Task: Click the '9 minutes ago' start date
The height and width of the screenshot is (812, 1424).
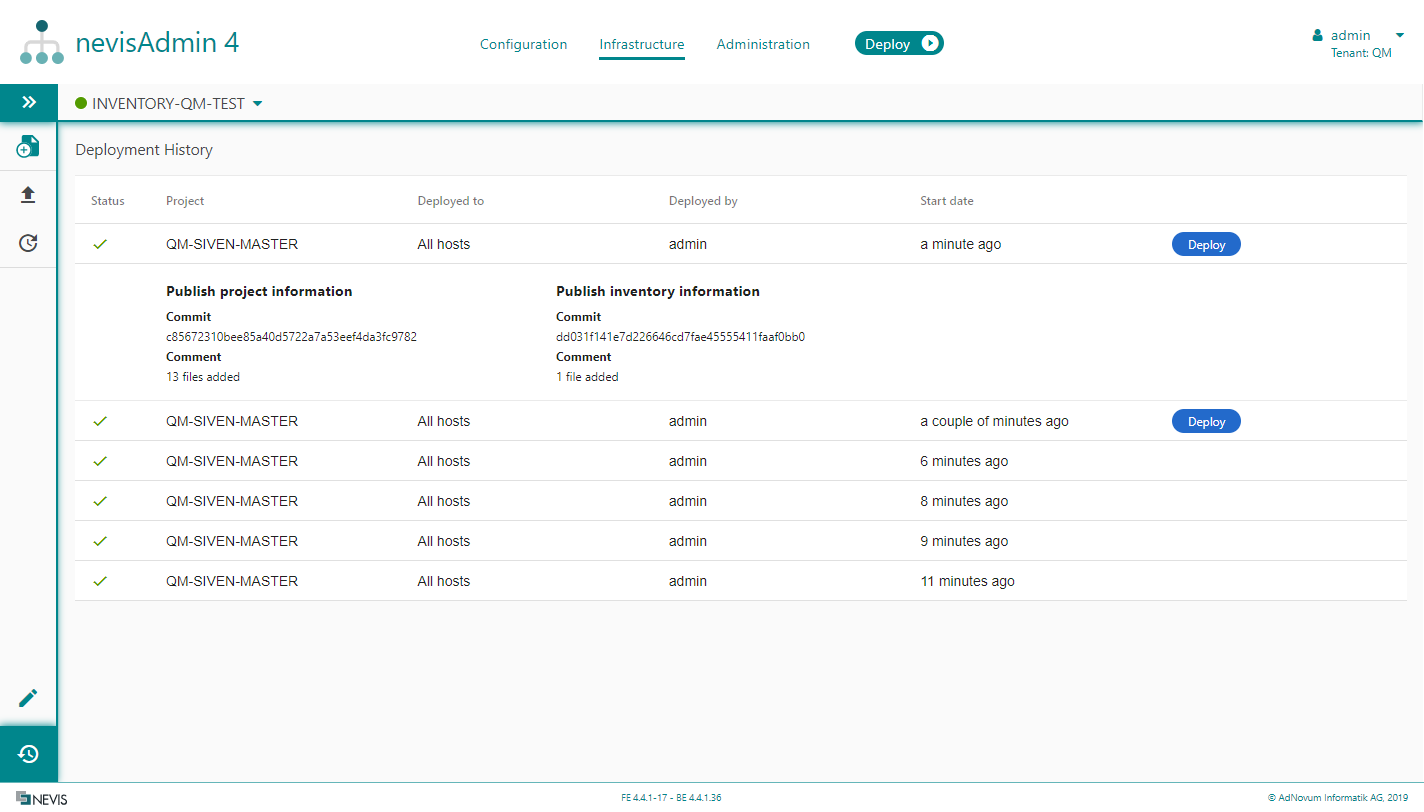Action: point(964,541)
